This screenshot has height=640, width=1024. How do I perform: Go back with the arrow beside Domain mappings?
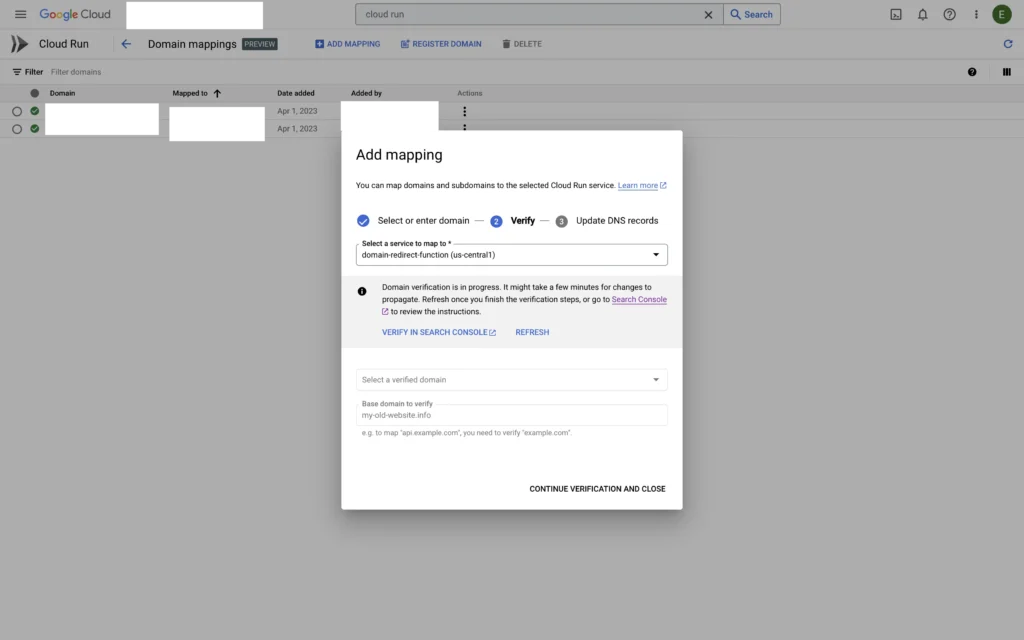pyautogui.click(x=126, y=44)
